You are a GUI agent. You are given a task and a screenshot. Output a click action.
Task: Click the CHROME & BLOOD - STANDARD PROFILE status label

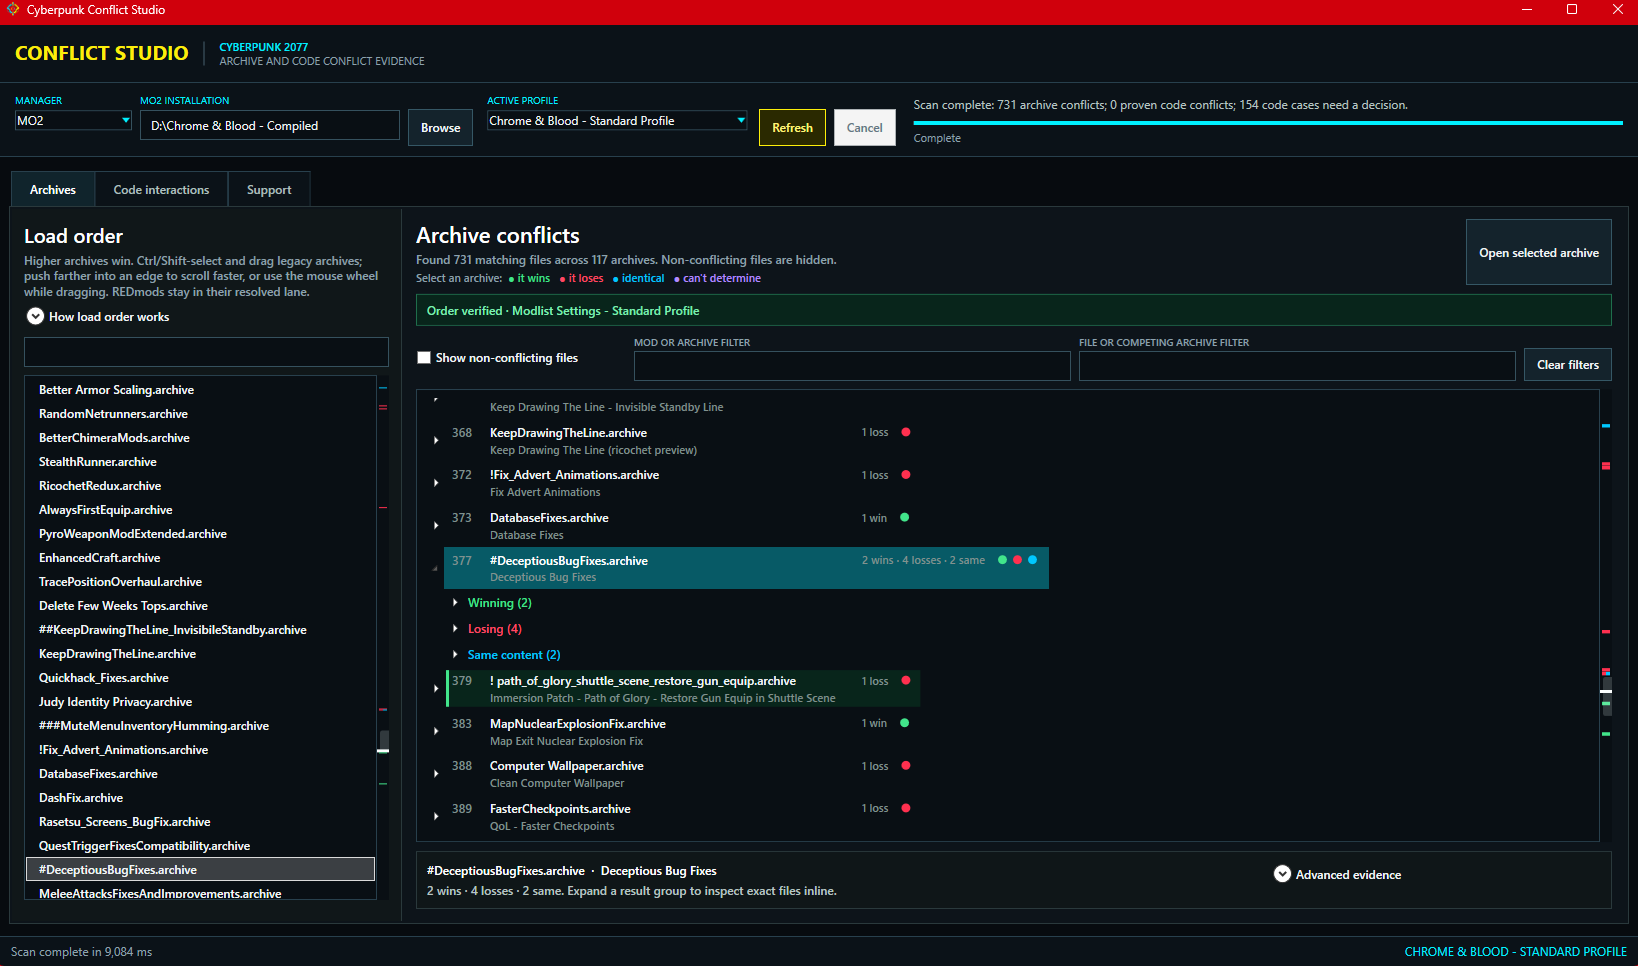(x=1515, y=952)
